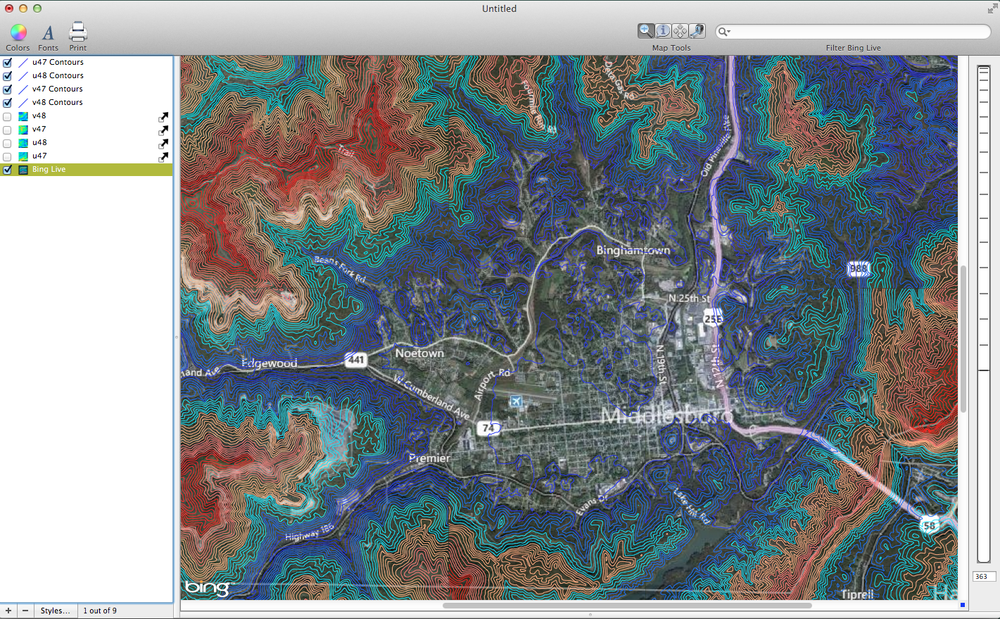Uncheck the u47 Contours layer
Image resolution: width=1000 pixels, height=619 pixels.
(x=7, y=62)
